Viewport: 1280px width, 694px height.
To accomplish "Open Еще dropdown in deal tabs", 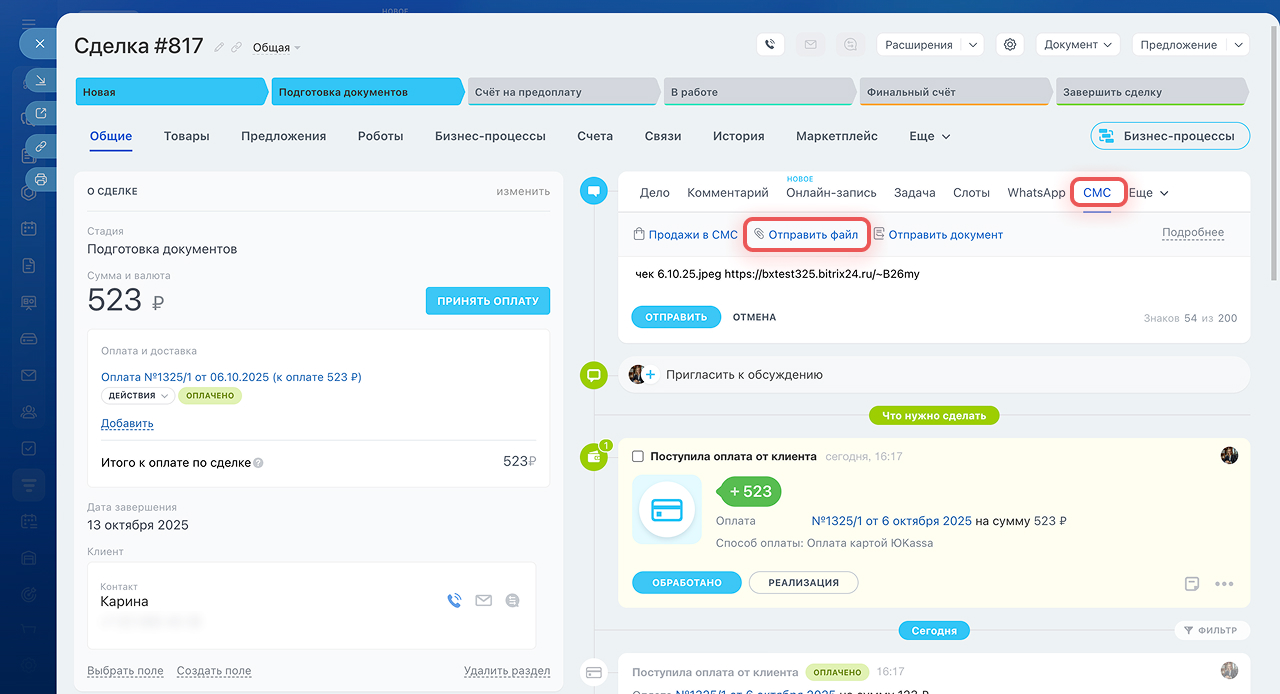I will (x=929, y=136).
